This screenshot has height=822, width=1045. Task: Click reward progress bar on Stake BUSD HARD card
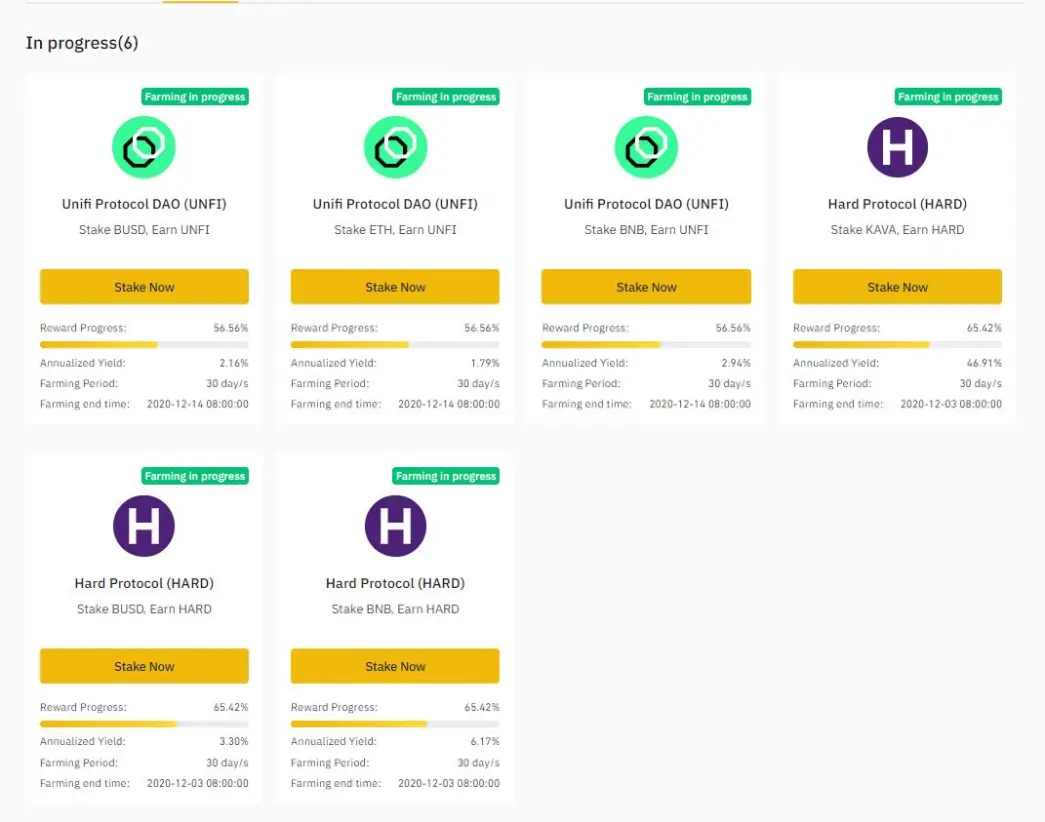[144, 724]
